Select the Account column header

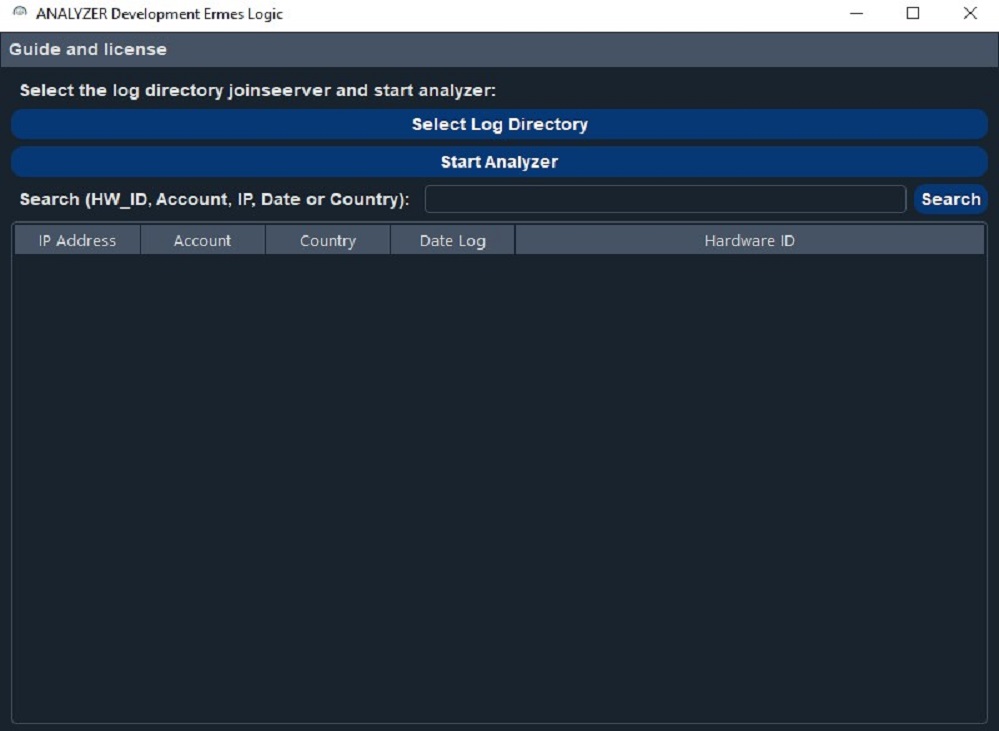pyautogui.click(x=202, y=240)
